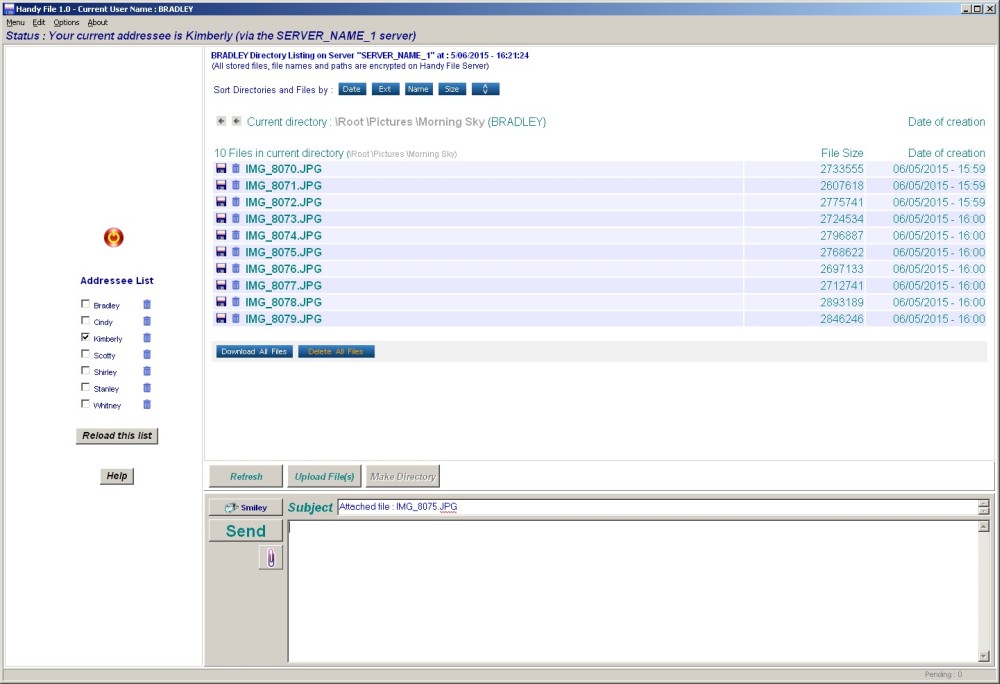Sort files by Ext
1000x684 pixels.
pyautogui.click(x=385, y=89)
